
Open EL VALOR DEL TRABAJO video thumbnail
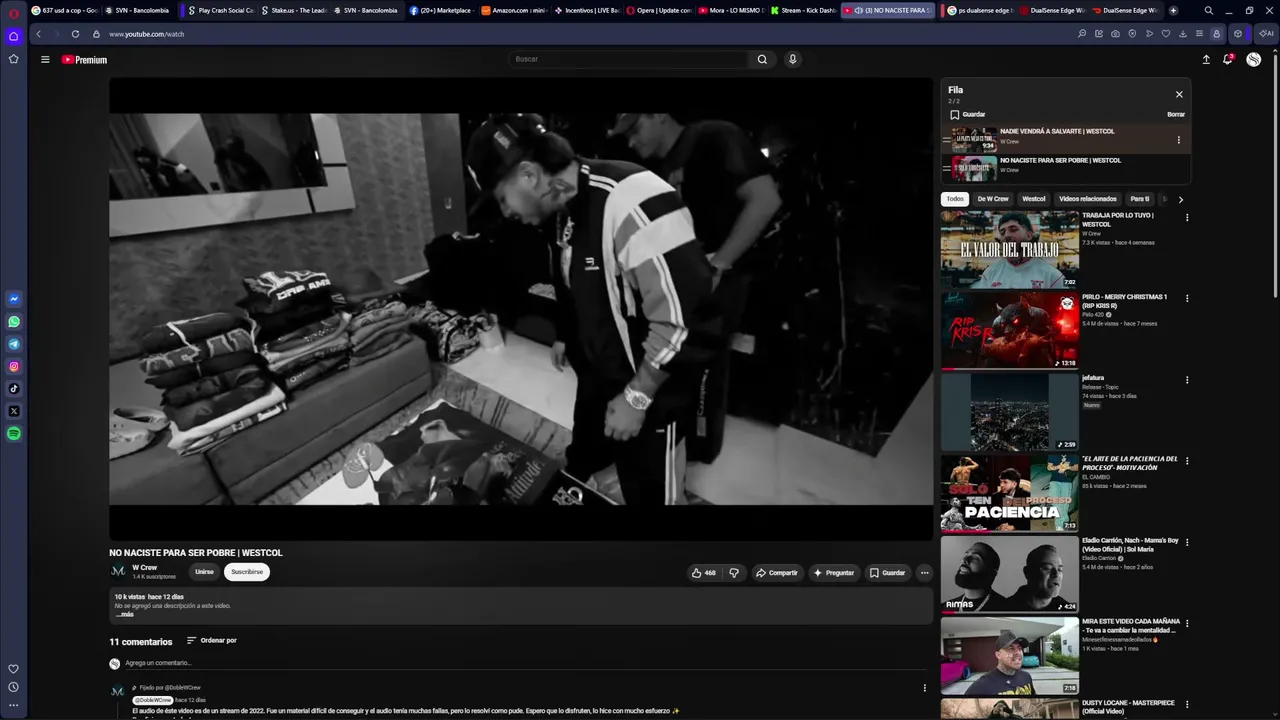pos(1010,249)
